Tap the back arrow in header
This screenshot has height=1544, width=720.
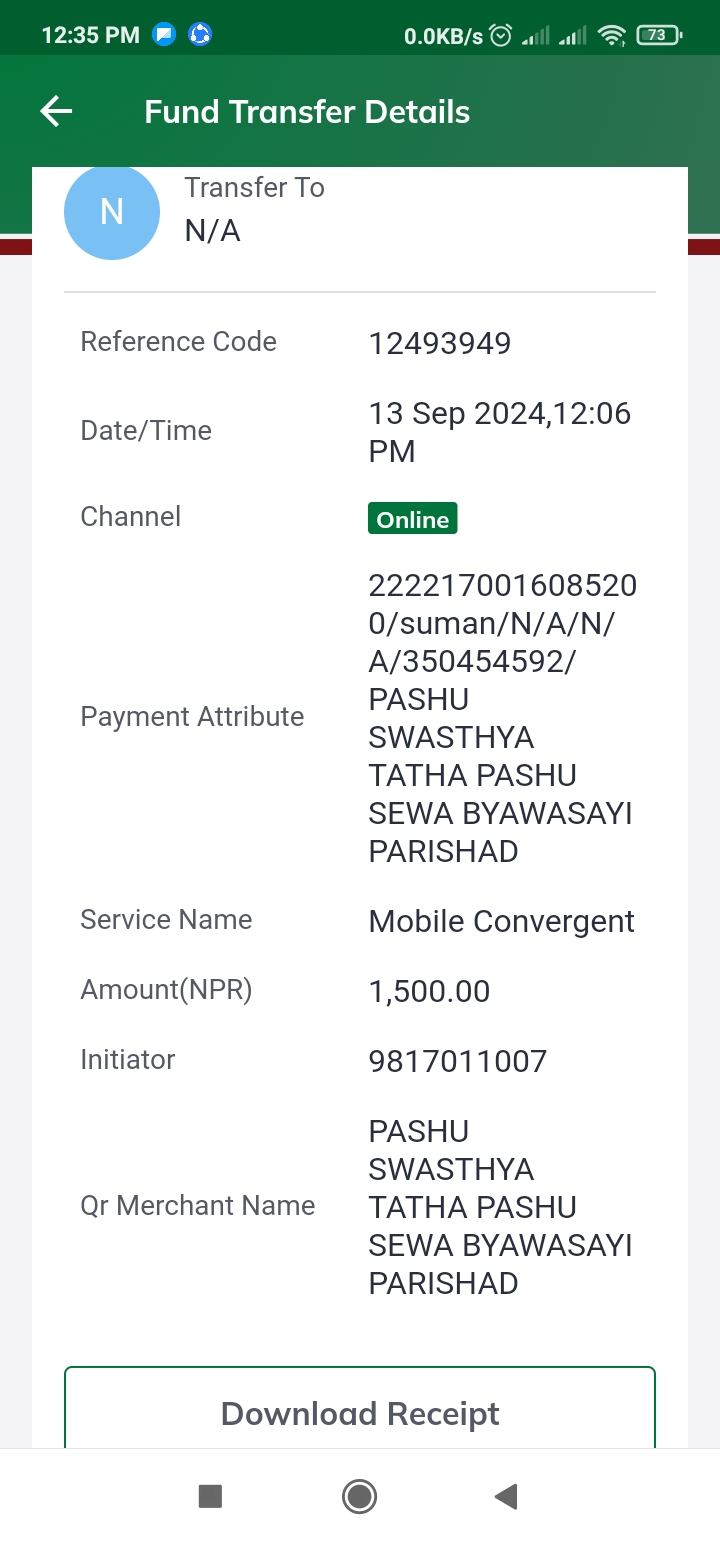tap(56, 111)
